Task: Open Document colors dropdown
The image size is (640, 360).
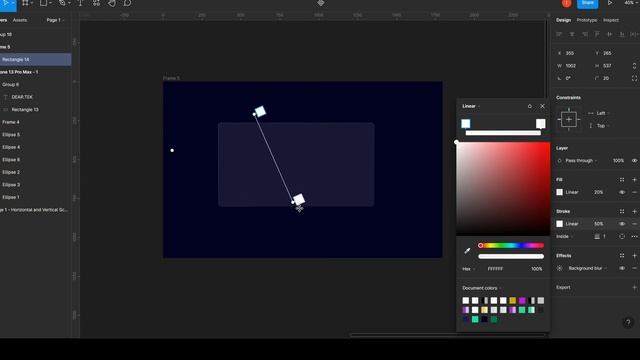Action: coord(482,288)
